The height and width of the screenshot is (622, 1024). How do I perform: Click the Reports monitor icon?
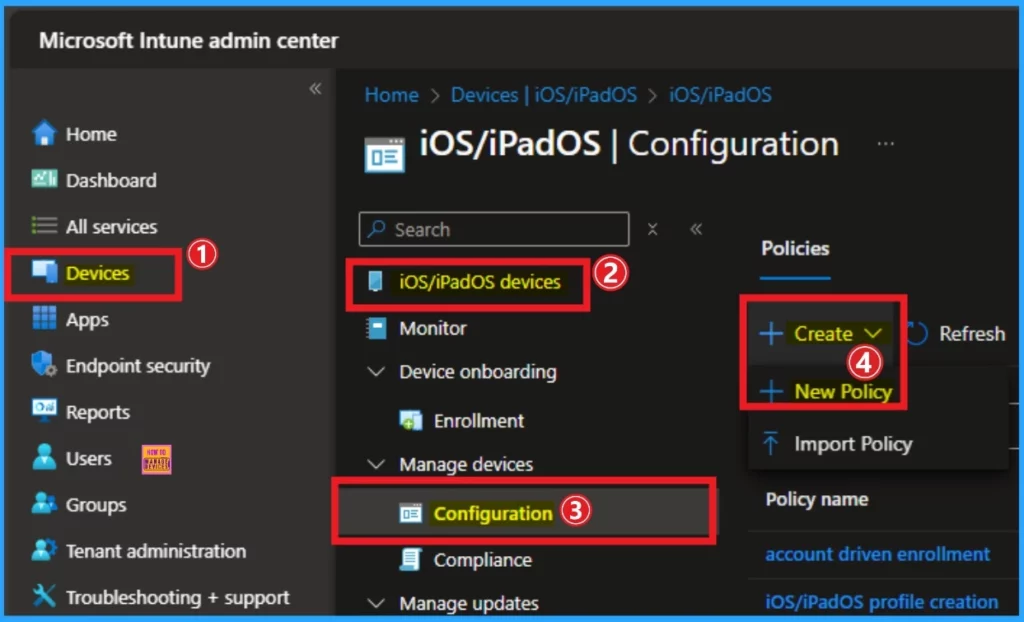pos(44,410)
